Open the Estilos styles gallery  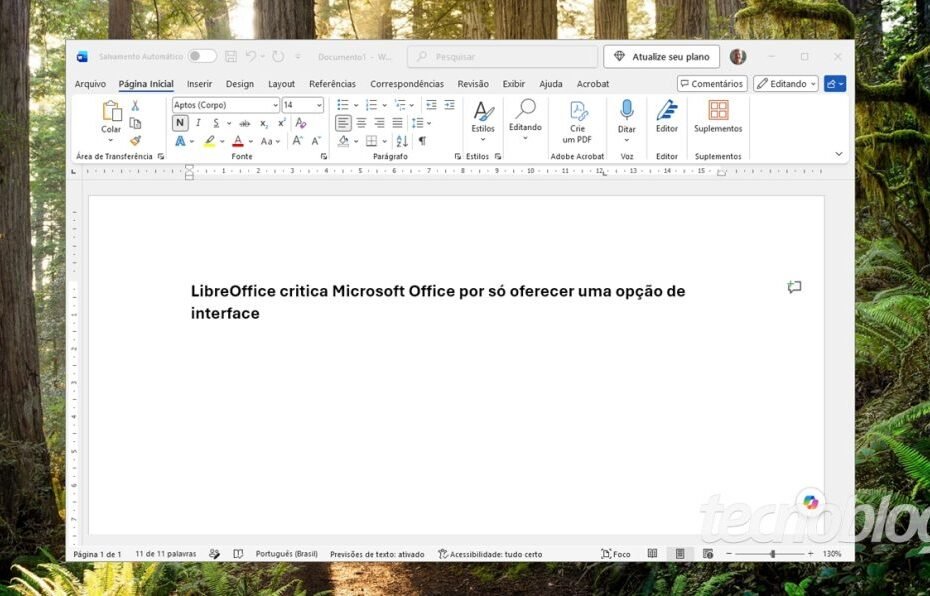483,121
